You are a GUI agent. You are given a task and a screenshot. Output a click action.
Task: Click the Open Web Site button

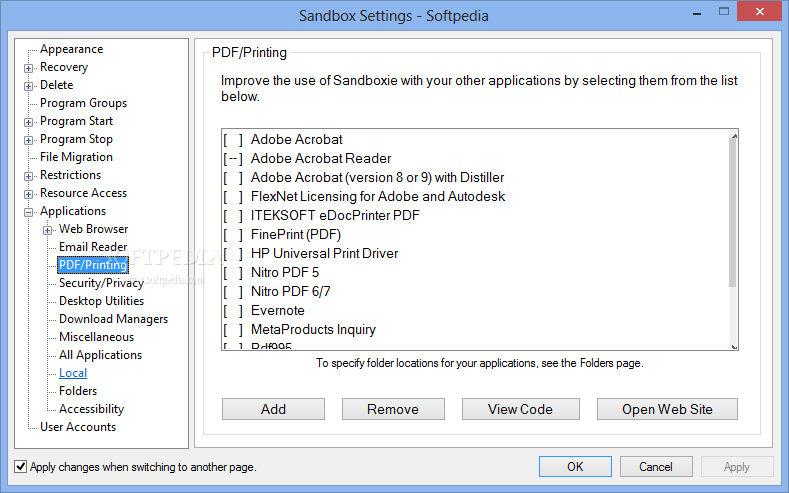pyautogui.click(x=667, y=409)
